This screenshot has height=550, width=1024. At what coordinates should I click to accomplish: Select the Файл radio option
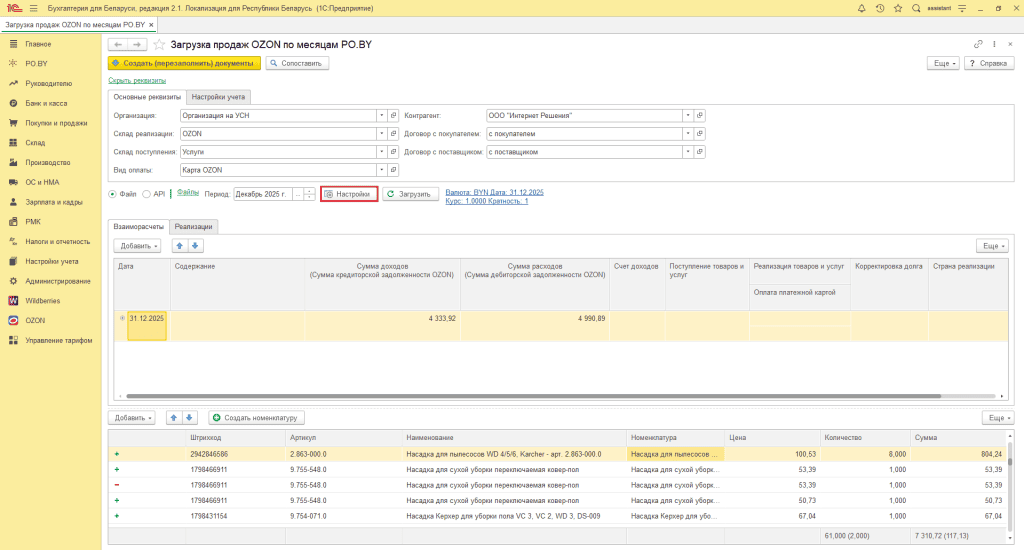point(112,194)
